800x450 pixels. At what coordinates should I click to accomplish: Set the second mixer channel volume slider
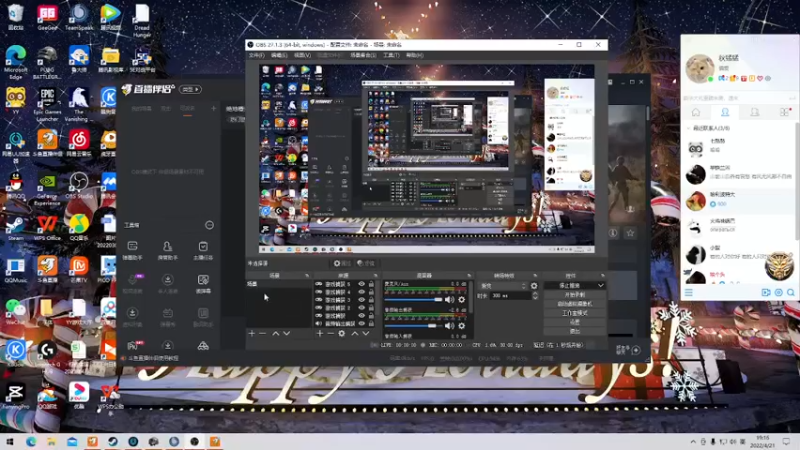413,326
